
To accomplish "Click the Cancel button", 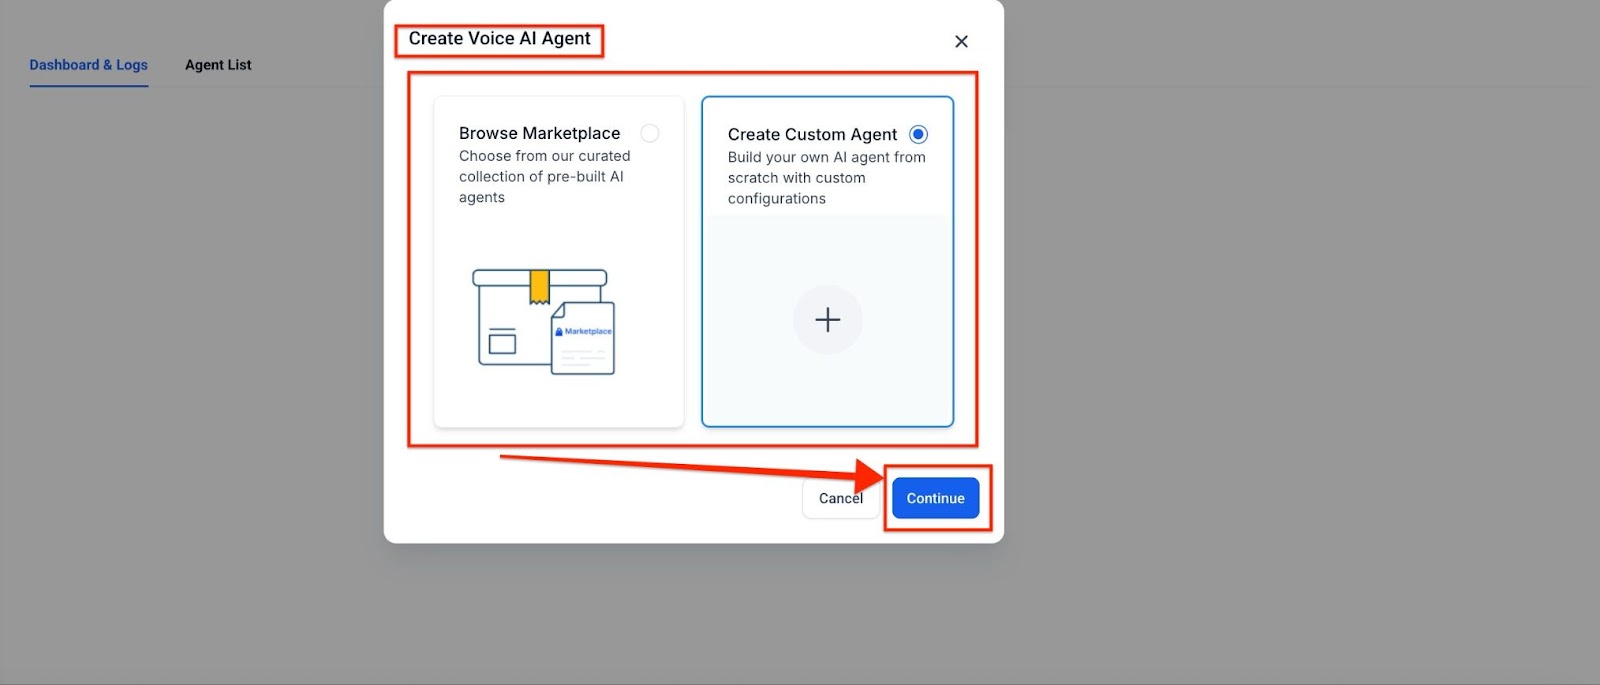I will click(840, 498).
